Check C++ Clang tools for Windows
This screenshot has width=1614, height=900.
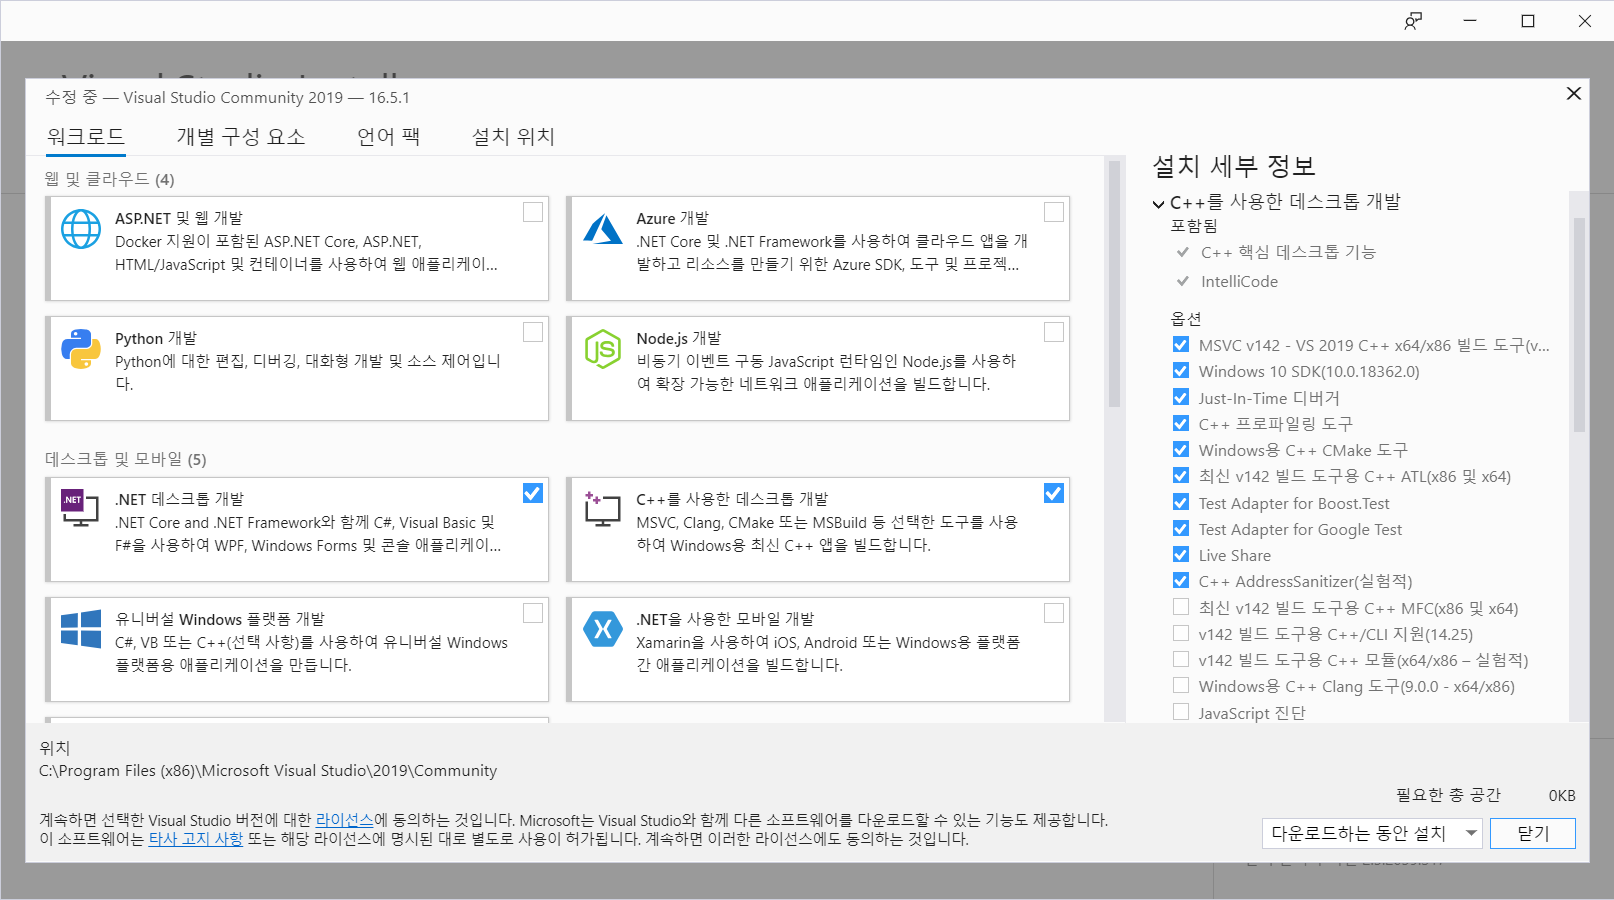1181,685
